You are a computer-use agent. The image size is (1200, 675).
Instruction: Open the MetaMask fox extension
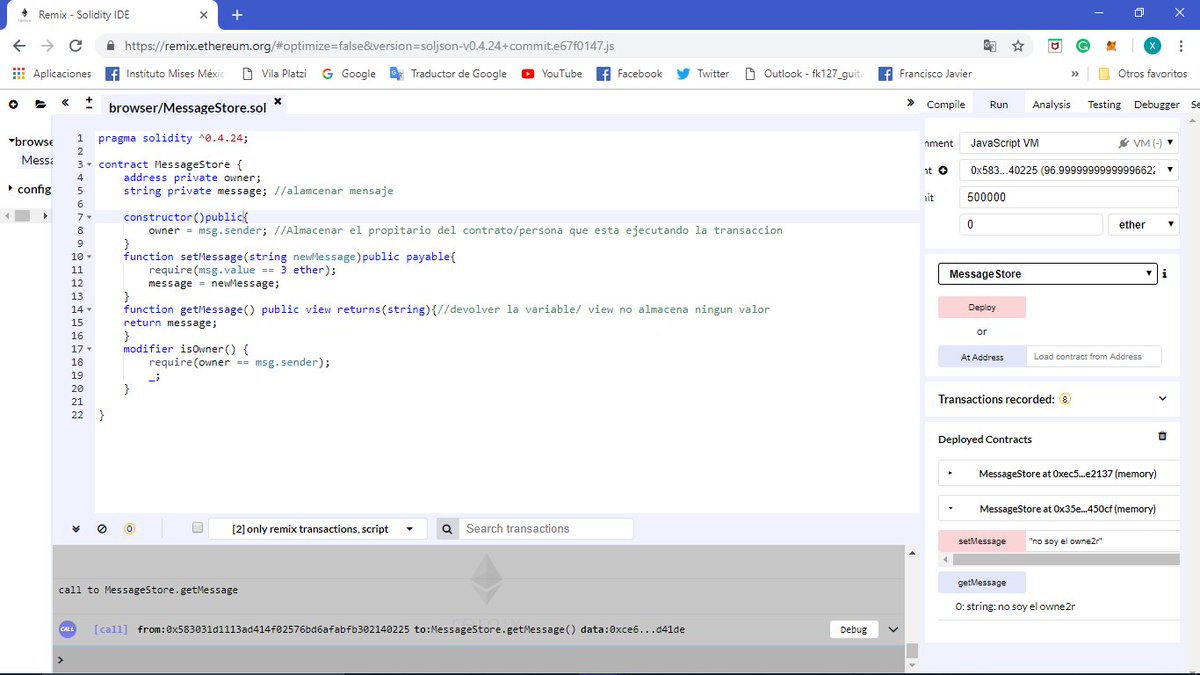1112,46
